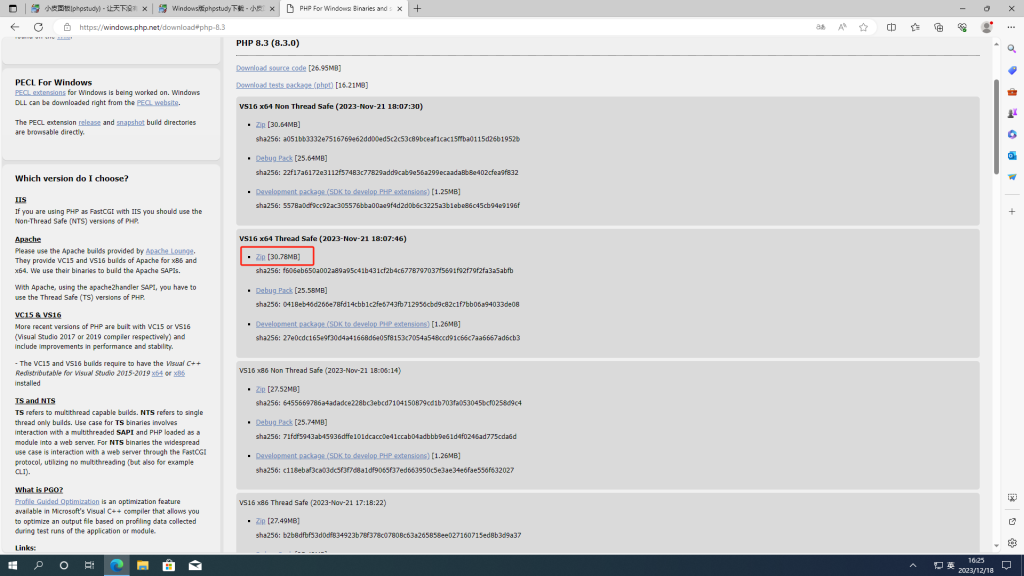Open Task View on taskbar
1024x576 pixels.
coord(89,566)
